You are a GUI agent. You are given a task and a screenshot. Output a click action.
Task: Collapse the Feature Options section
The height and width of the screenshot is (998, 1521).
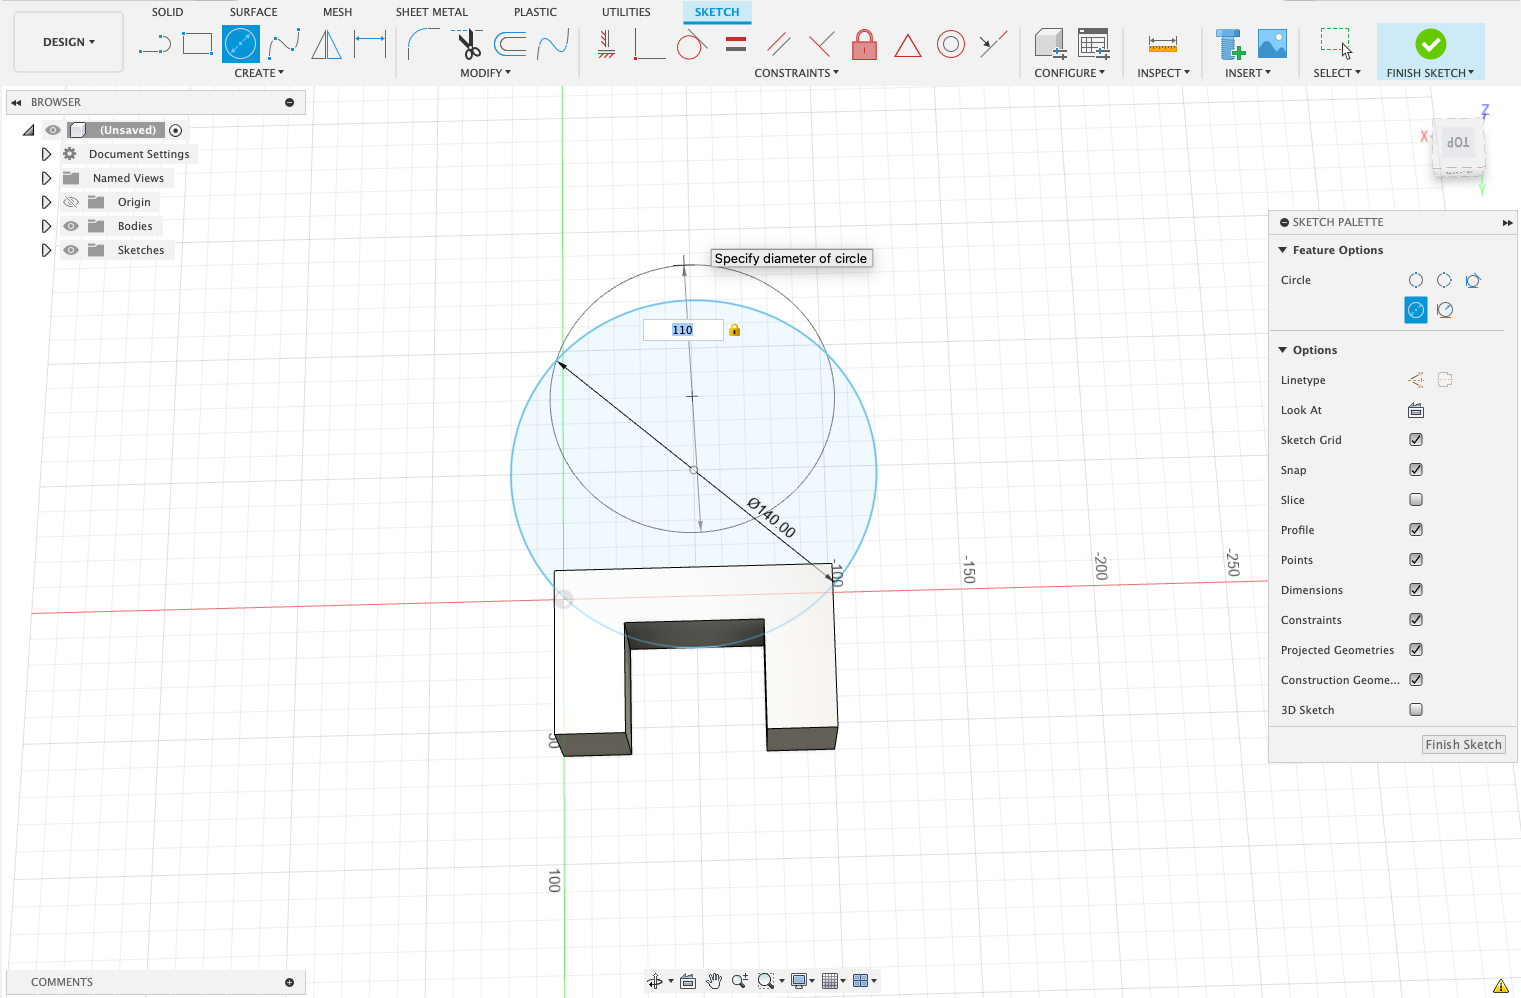click(x=1283, y=250)
